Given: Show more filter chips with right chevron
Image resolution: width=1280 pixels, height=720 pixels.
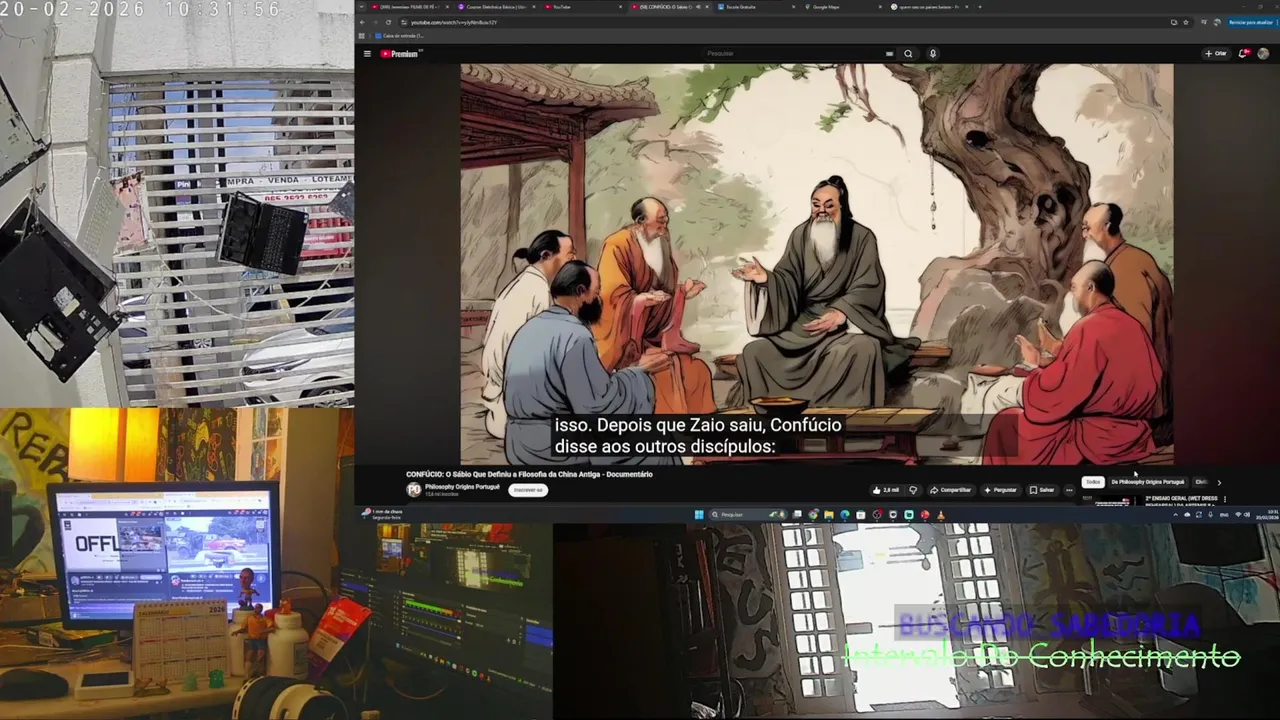Looking at the screenshot, I should pyautogui.click(x=1219, y=482).
